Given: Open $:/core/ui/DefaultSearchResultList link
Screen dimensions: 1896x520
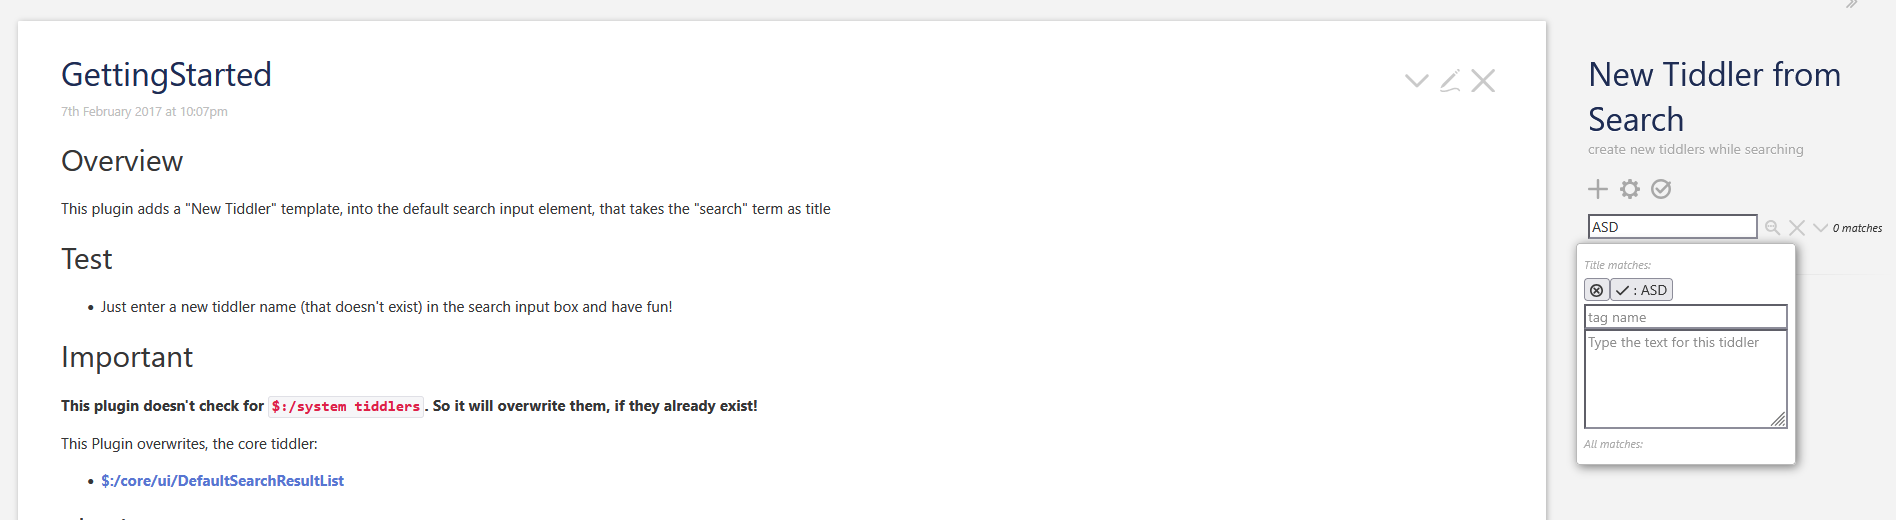Looking at the screenshot, I should tap(222, 481).
